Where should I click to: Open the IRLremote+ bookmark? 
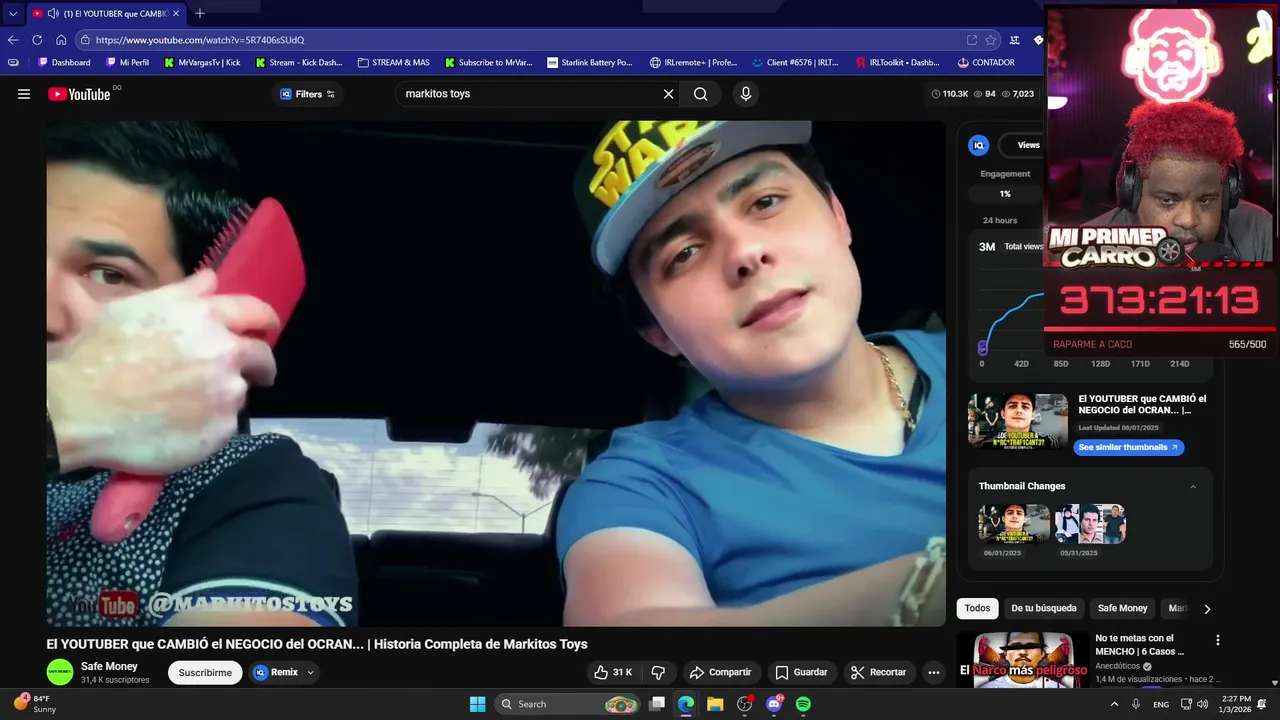[693, 62]
